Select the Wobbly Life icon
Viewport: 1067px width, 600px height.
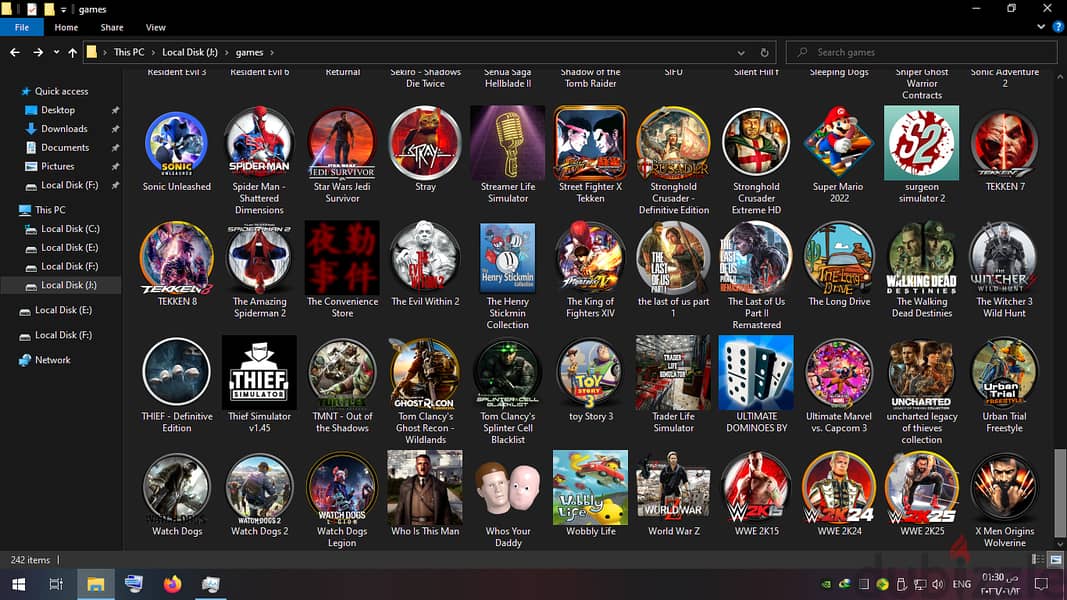point(591,488)
